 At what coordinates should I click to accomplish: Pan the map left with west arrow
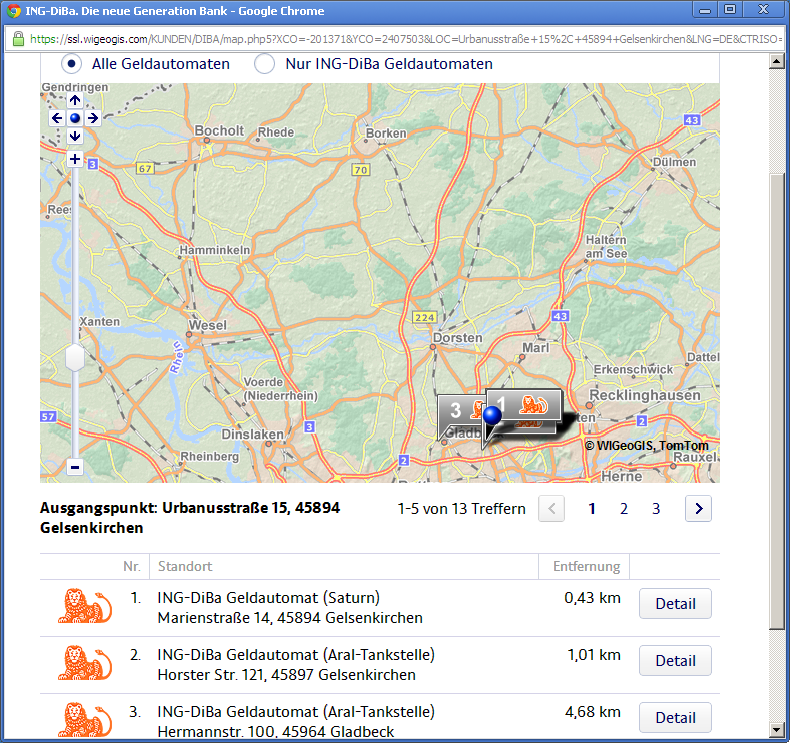(x=57, y=118)
